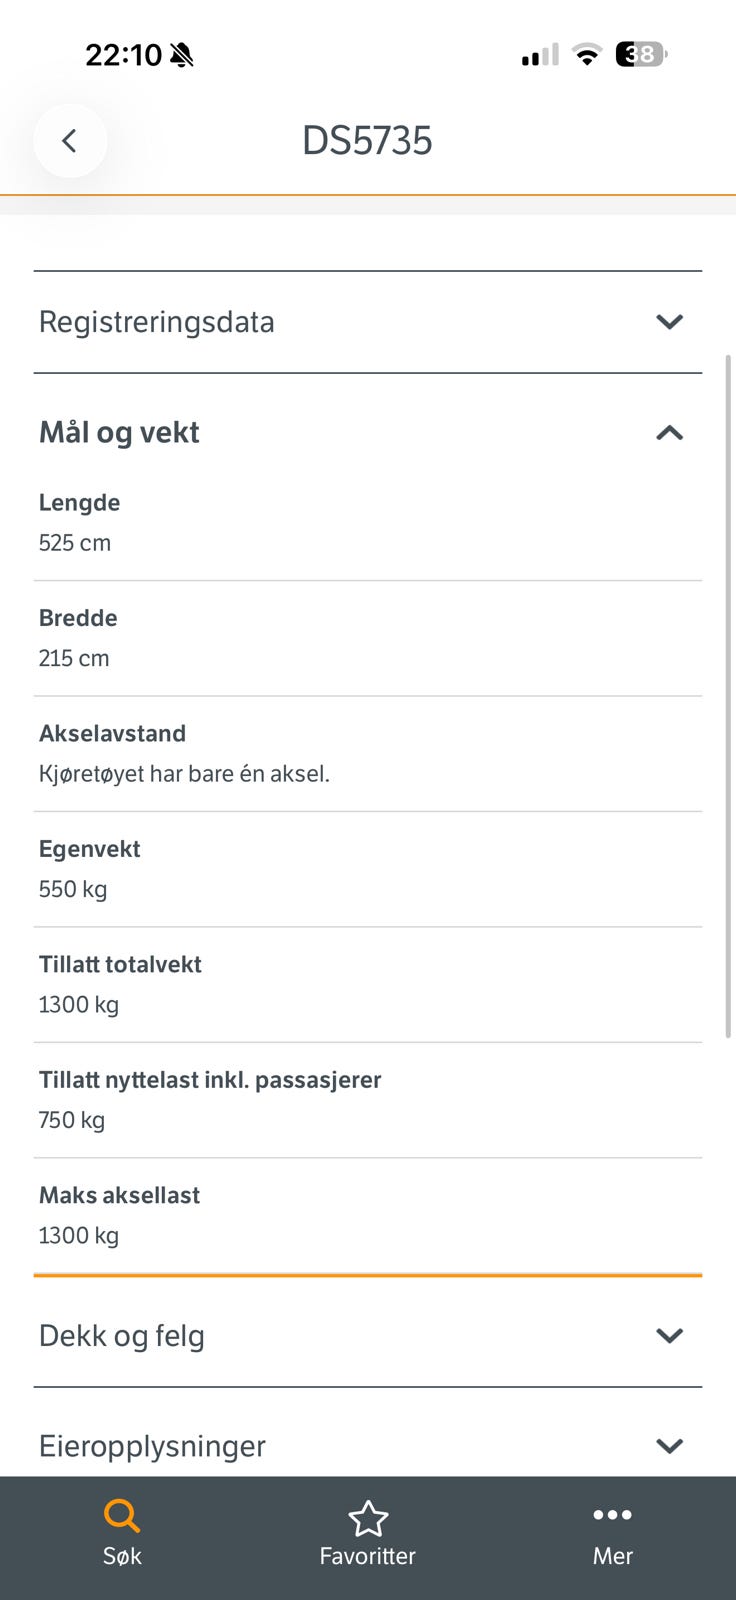Collapse the Mål og vekt chevron
The width and height of the screenshot is (736, 1600).
(x=669, y=433)
